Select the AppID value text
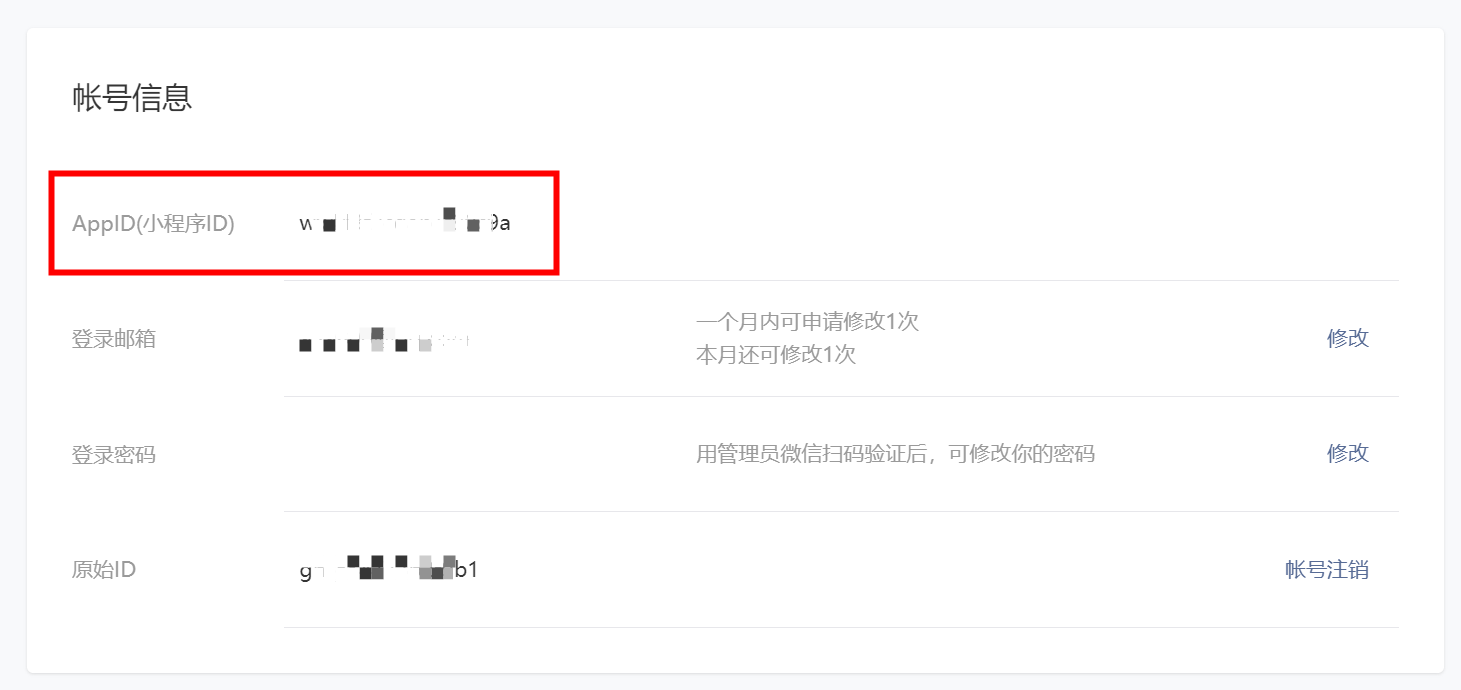This screenshot has width=1461, height=690. [405, 222]
